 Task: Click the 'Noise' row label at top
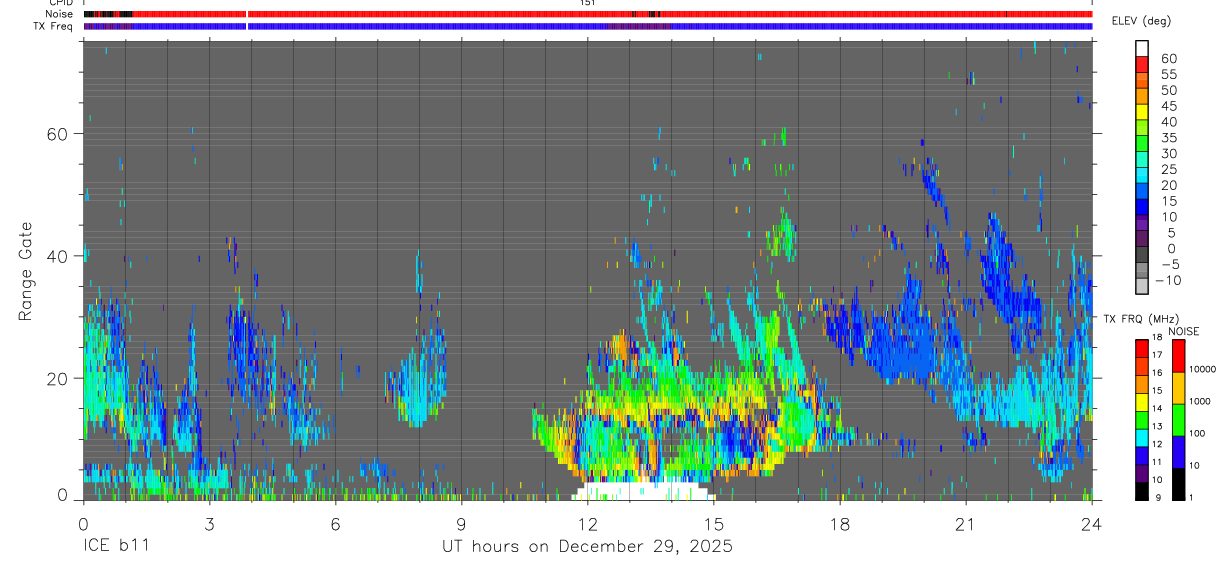(x=59, y=15)
